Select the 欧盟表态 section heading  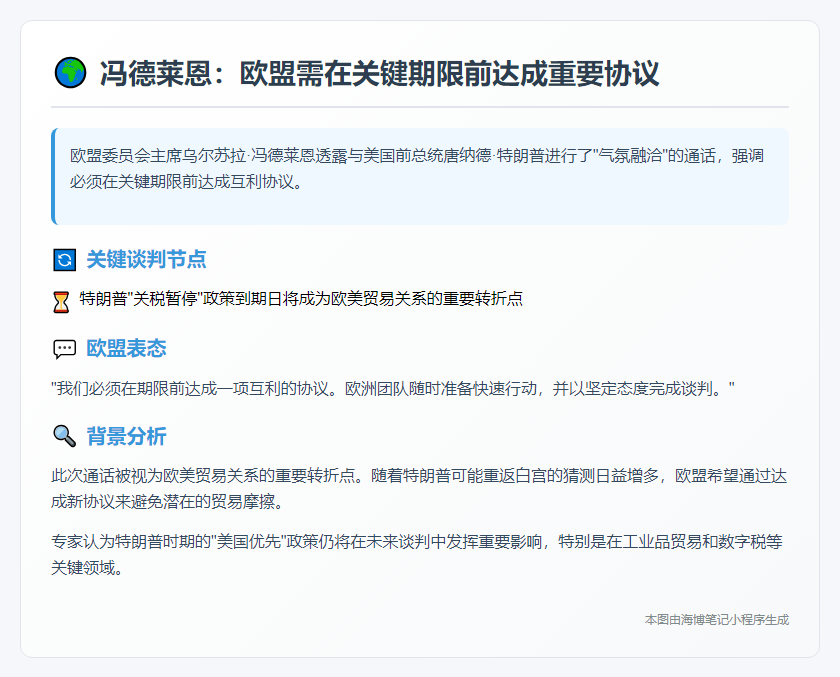pos(126,348)
